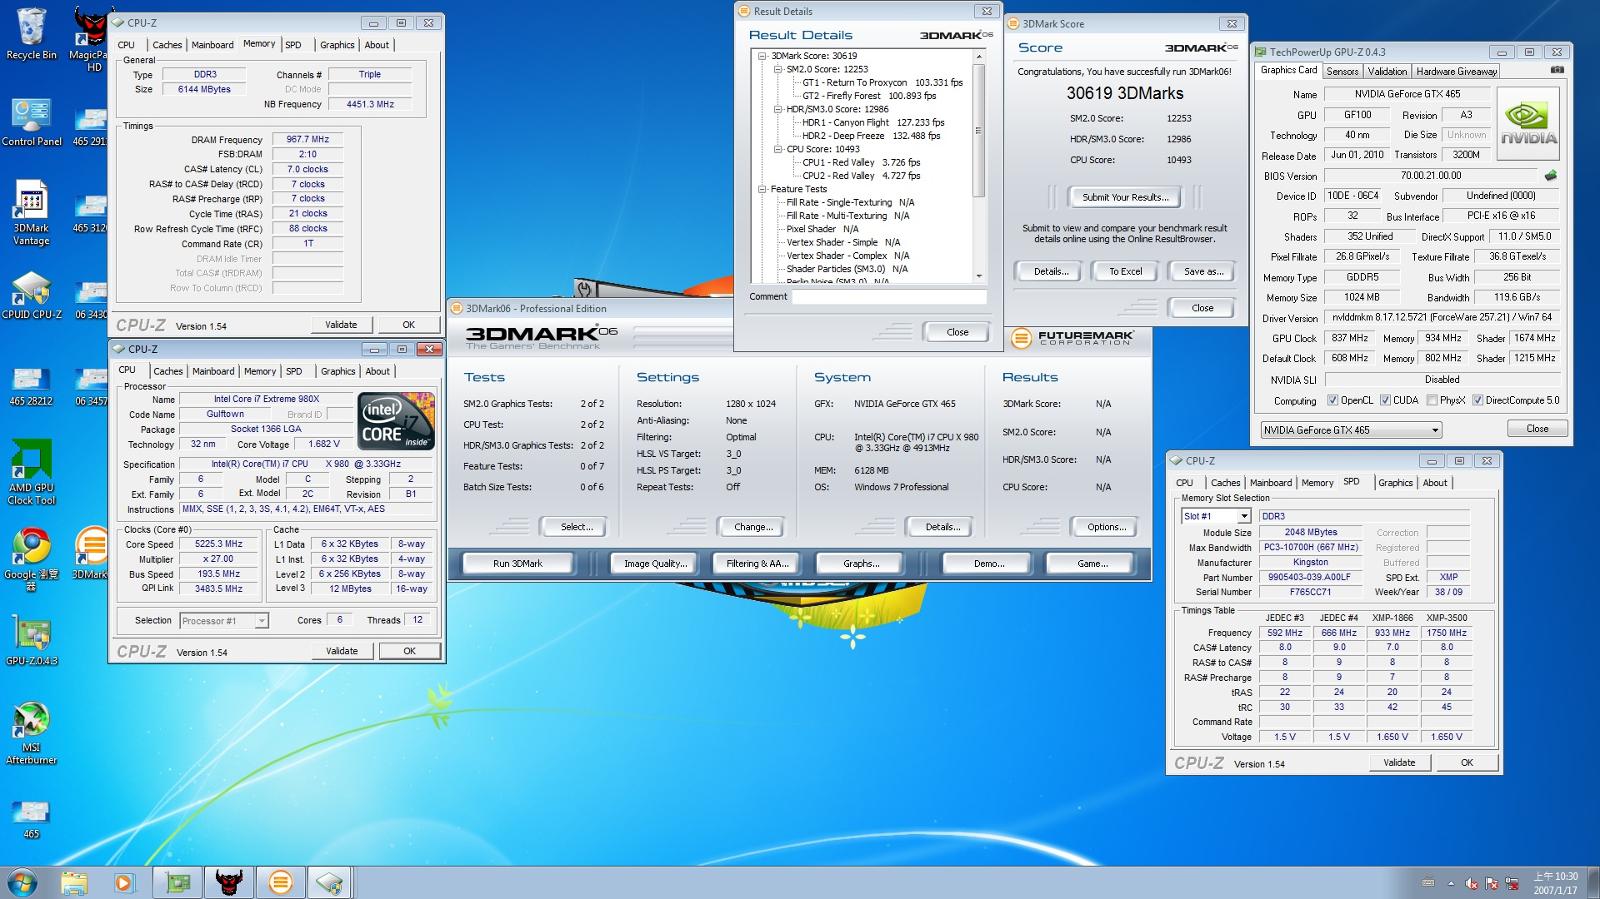This screenshot has width=1600, height=899.
Task: Click the taskbar clock showing 10:30
Action: pyautogui.click(x=1555, y=883)
